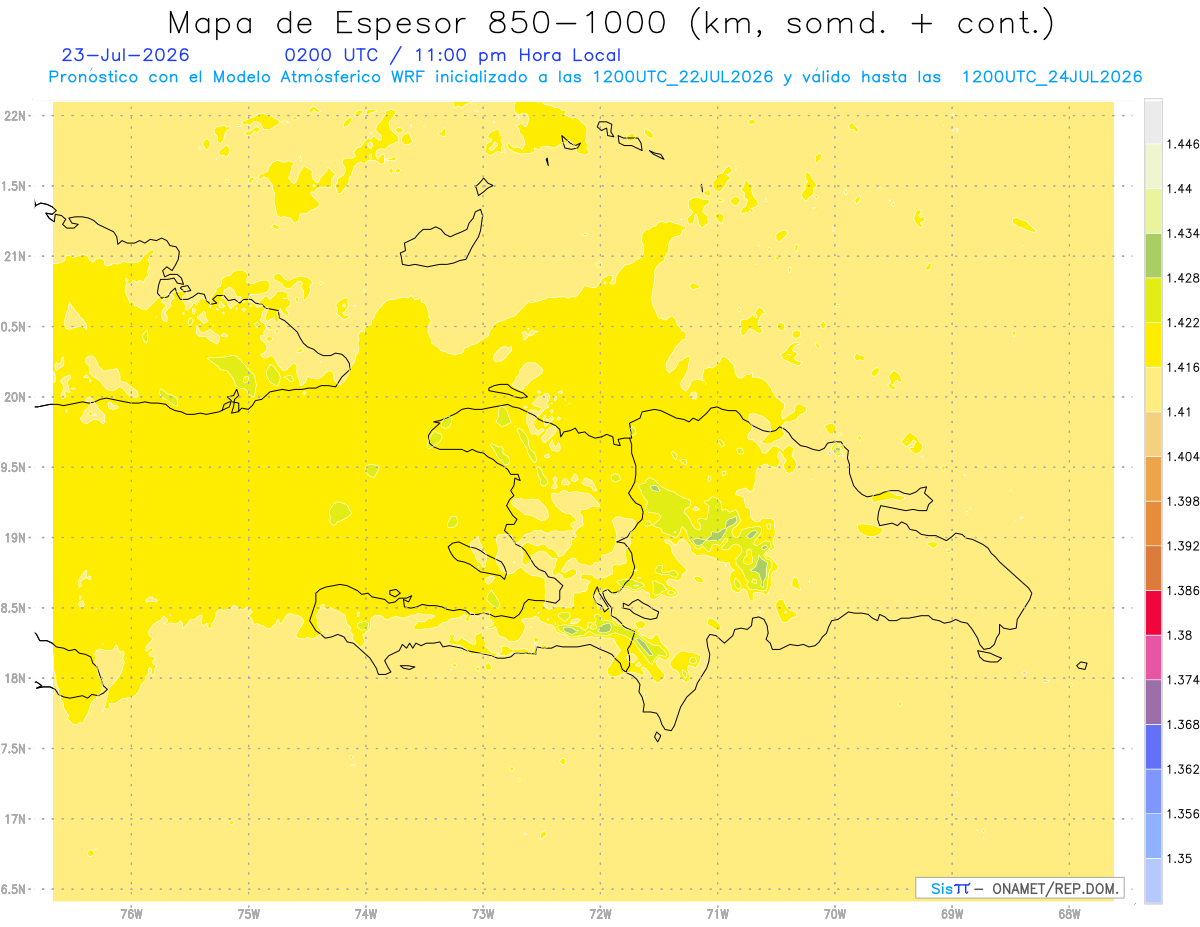This screenshot has width=1200, height=927.
Task: Click the '18N' latitude label
Action: click(16, 679)
